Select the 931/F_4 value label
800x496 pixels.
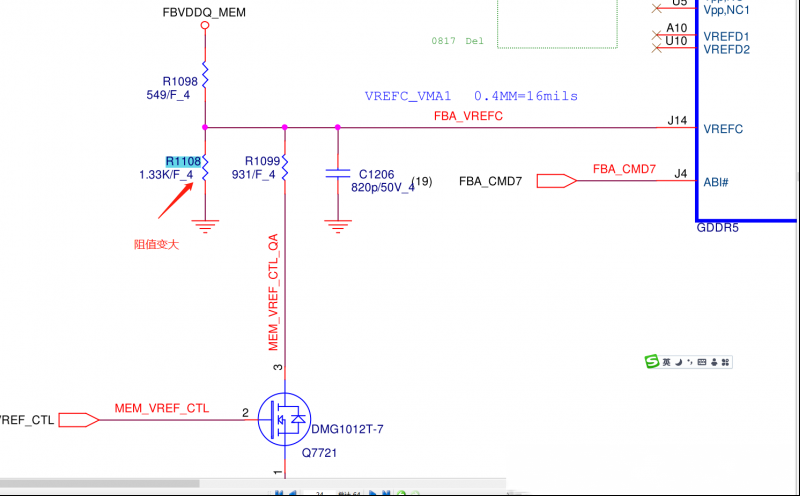click(253, 175)
